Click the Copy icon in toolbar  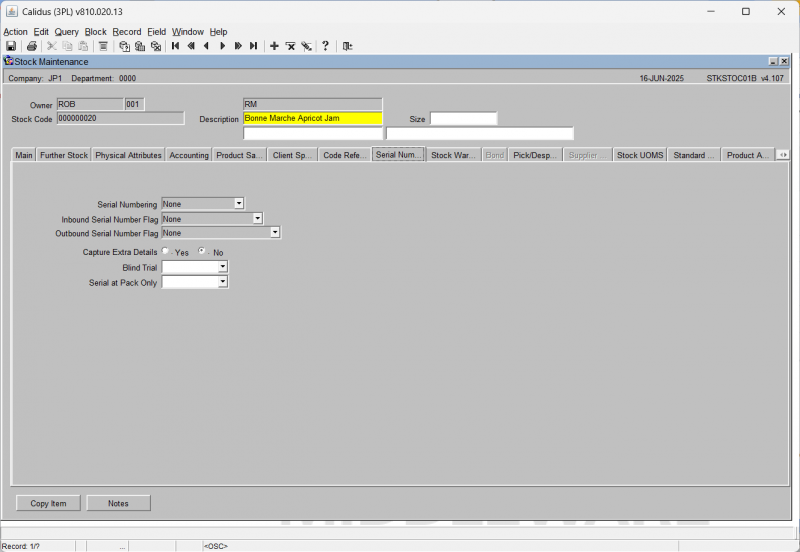(67, 46)
